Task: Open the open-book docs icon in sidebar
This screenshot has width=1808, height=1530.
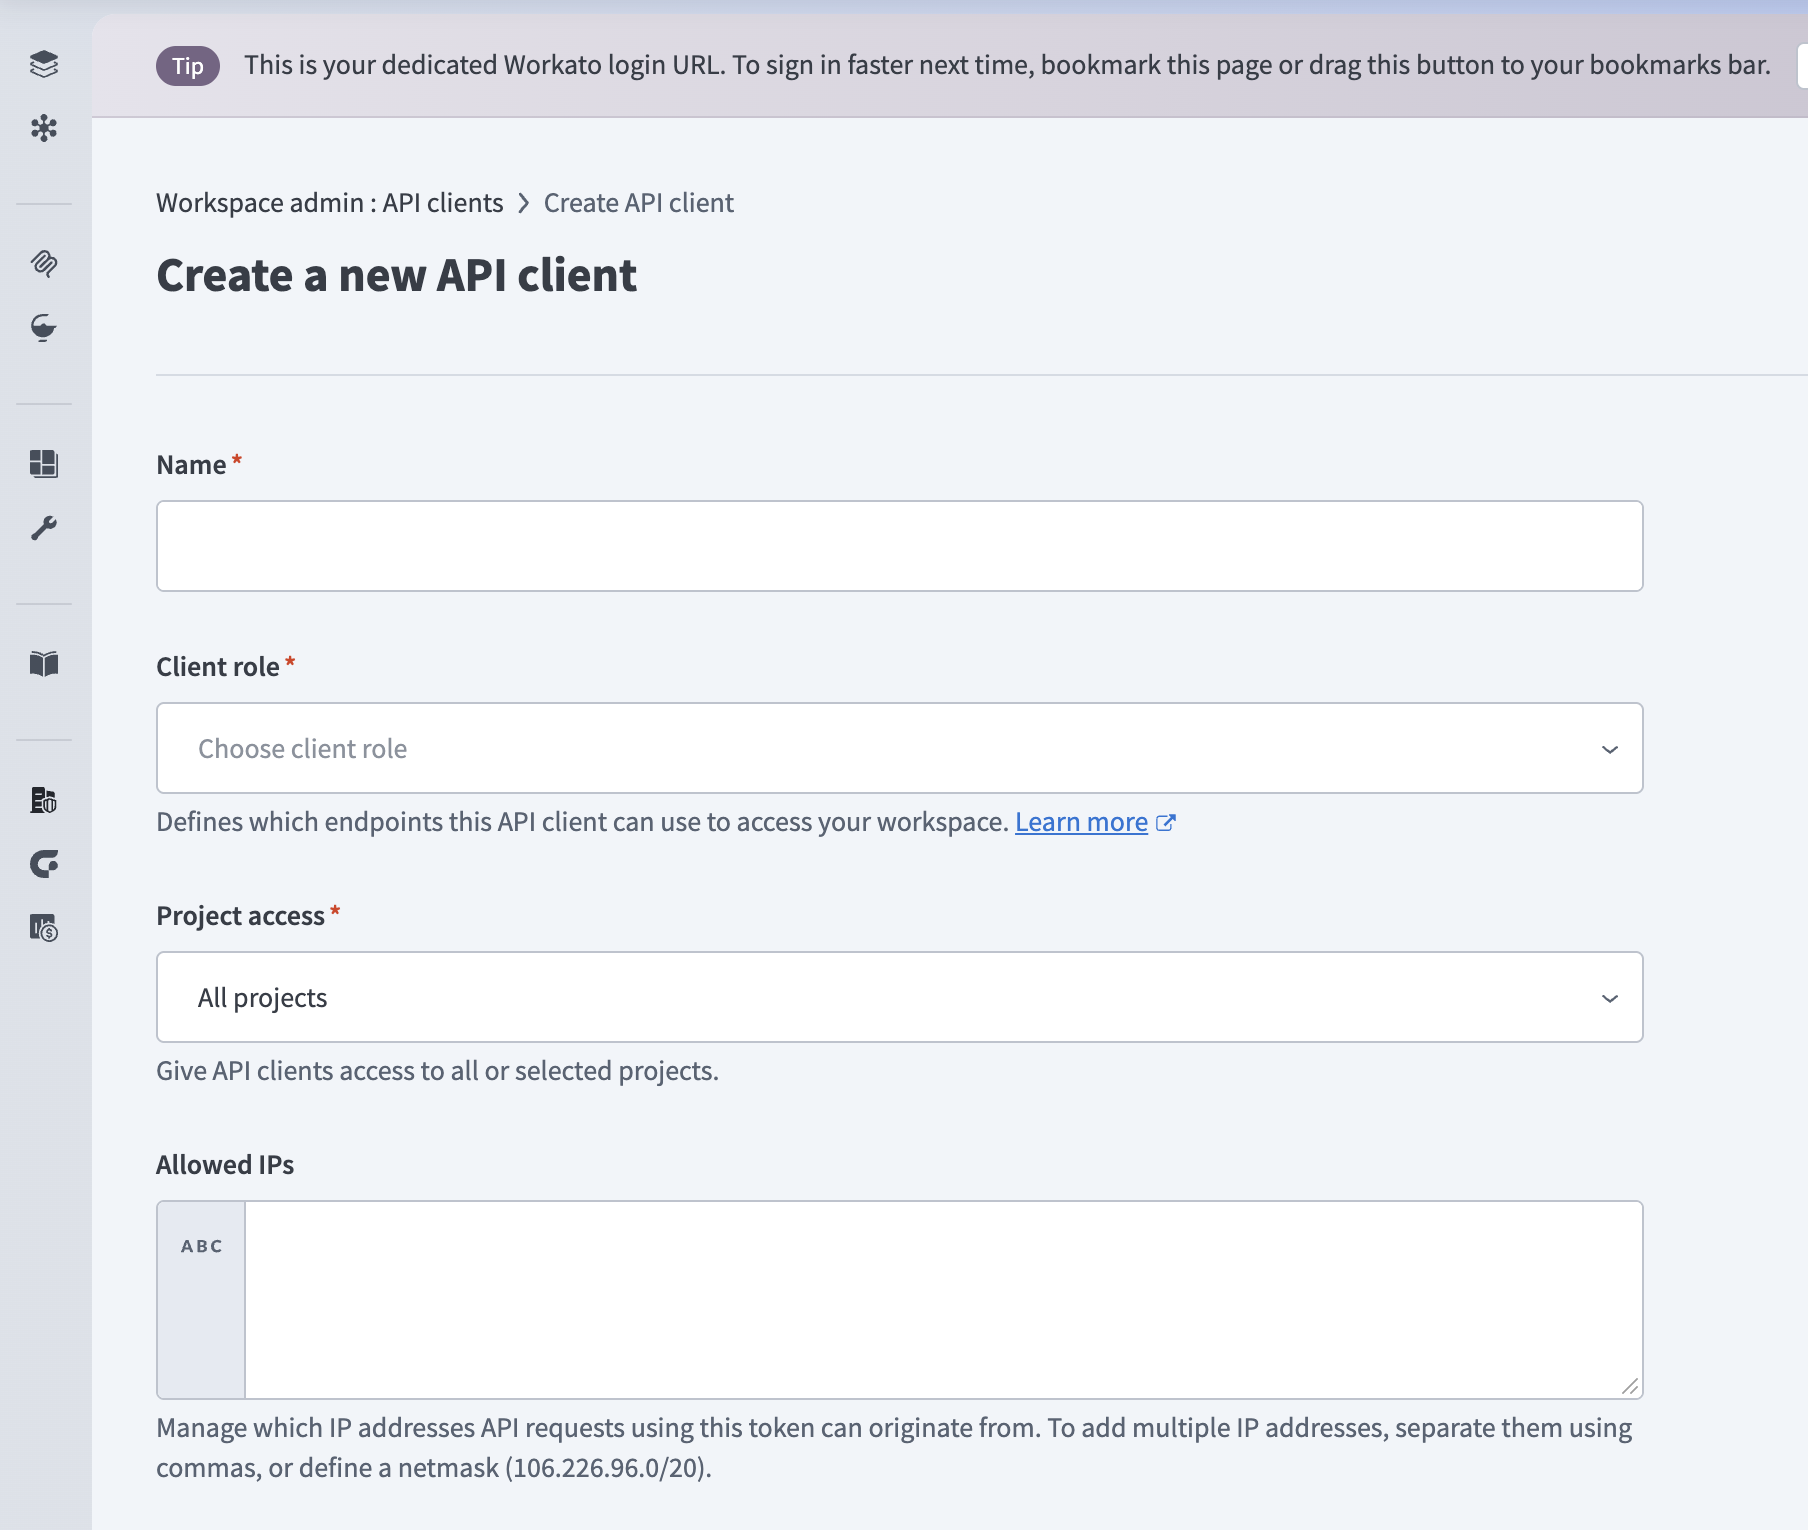Action: click(x=44, y=664)
